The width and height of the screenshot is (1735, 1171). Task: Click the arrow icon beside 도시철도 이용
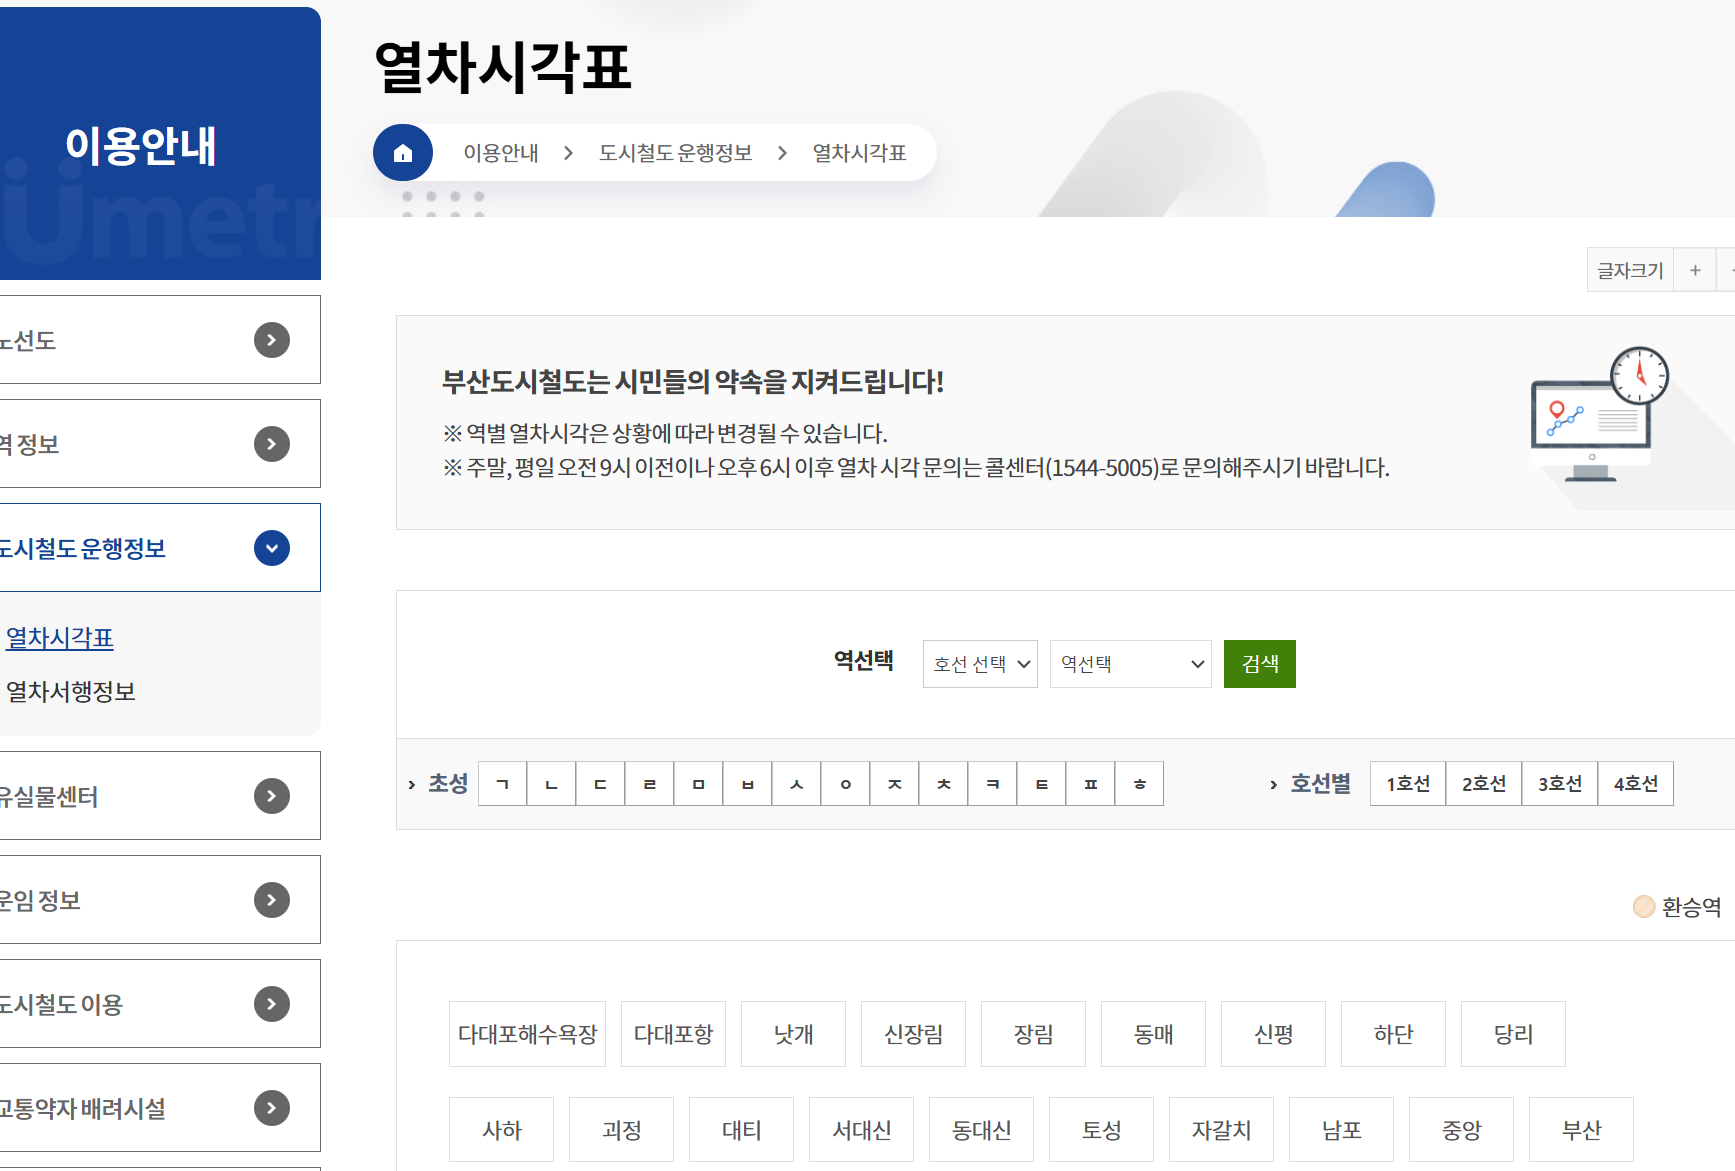(271, 1003)
